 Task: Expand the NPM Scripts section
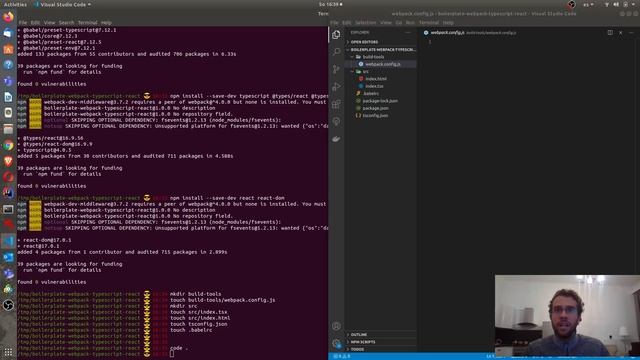[x=381, y=342]
